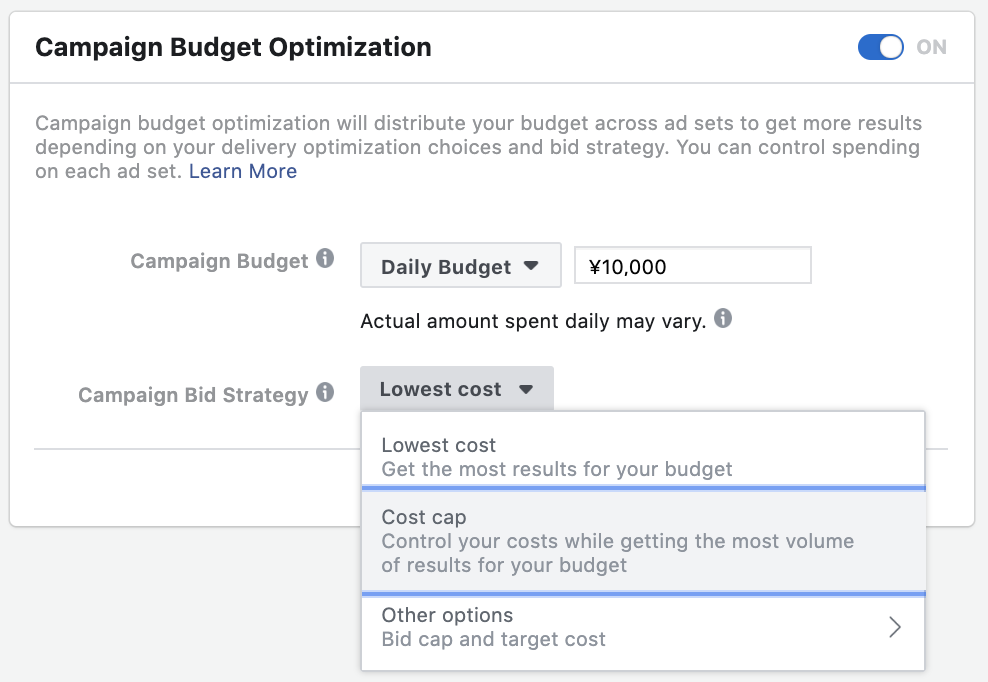The height and width of the screenshot is (682, 988).
Task: Click the Daily Budget dropdown arrow
Action: 531,265
